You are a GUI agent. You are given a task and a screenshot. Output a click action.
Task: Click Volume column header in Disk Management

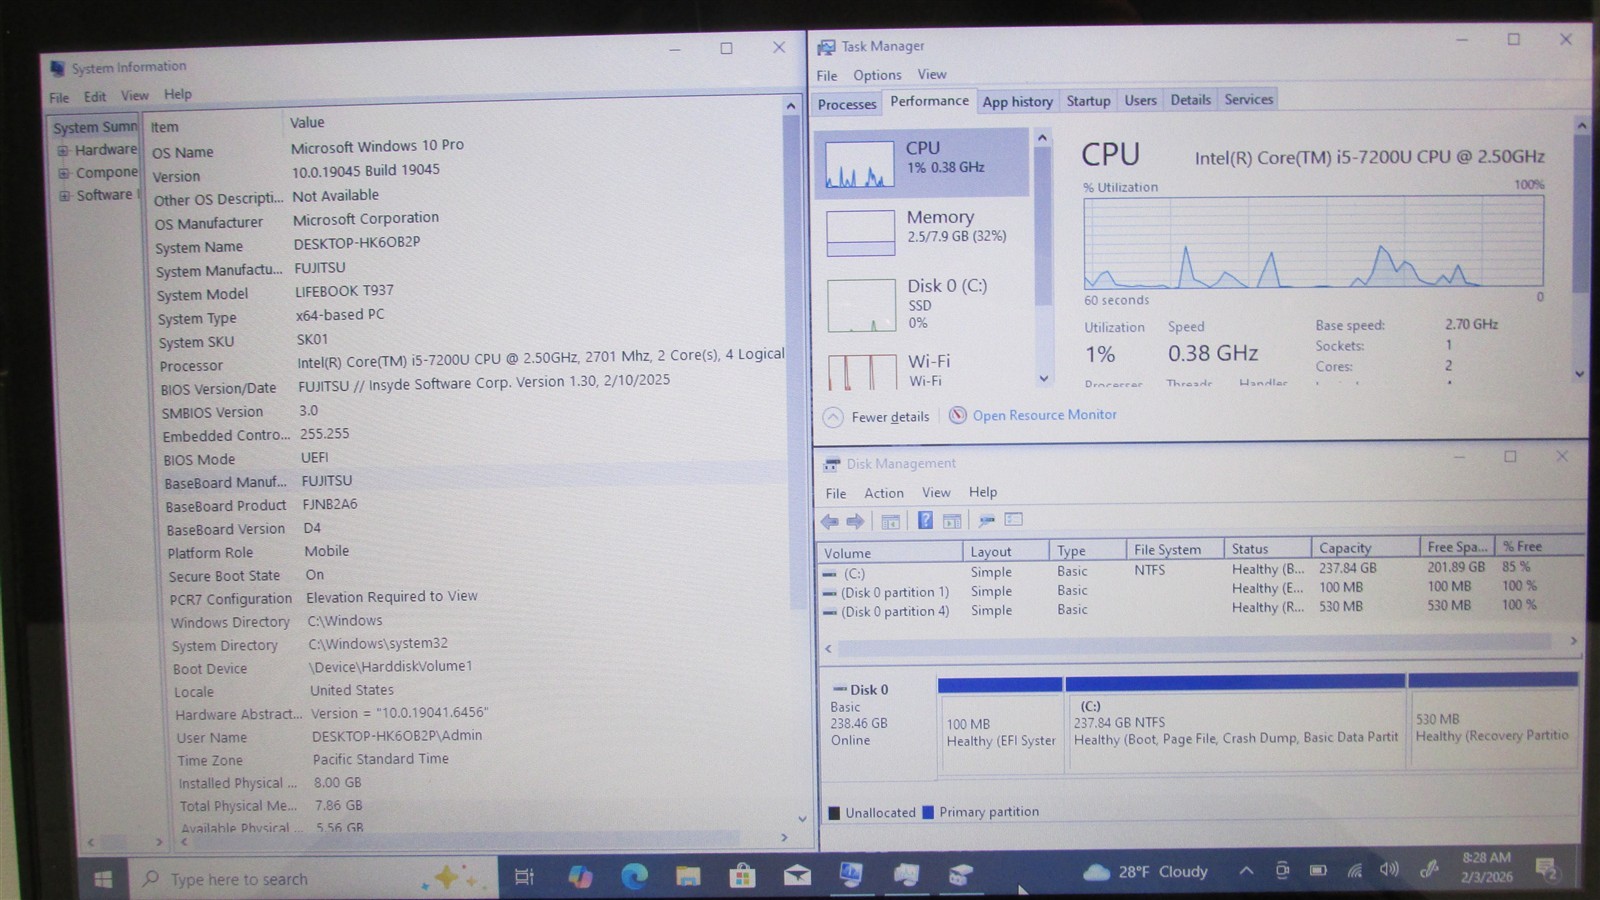(x=890, y=553)
